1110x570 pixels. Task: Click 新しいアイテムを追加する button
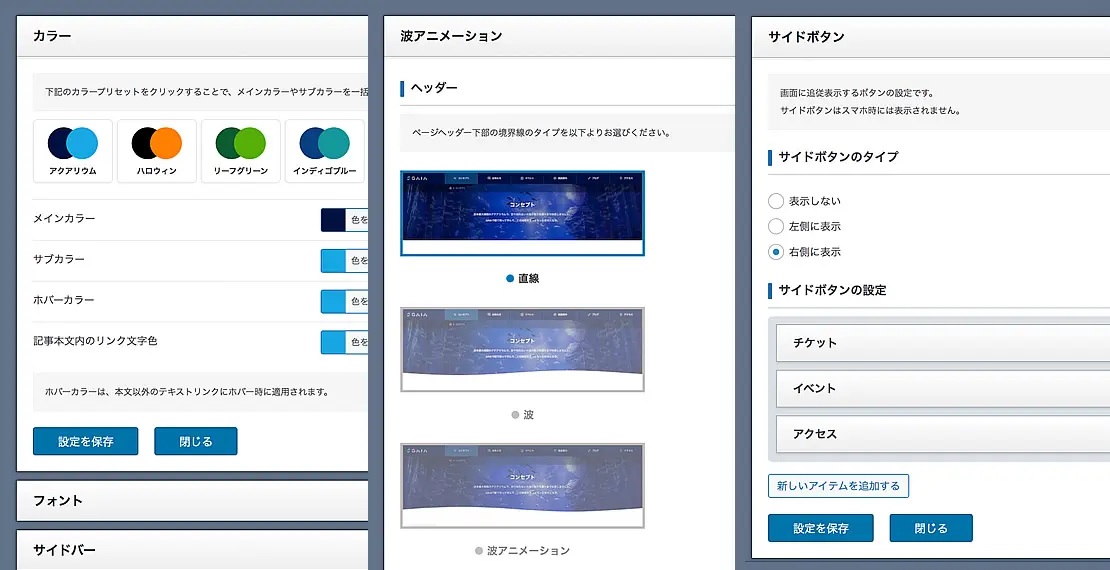838,486
